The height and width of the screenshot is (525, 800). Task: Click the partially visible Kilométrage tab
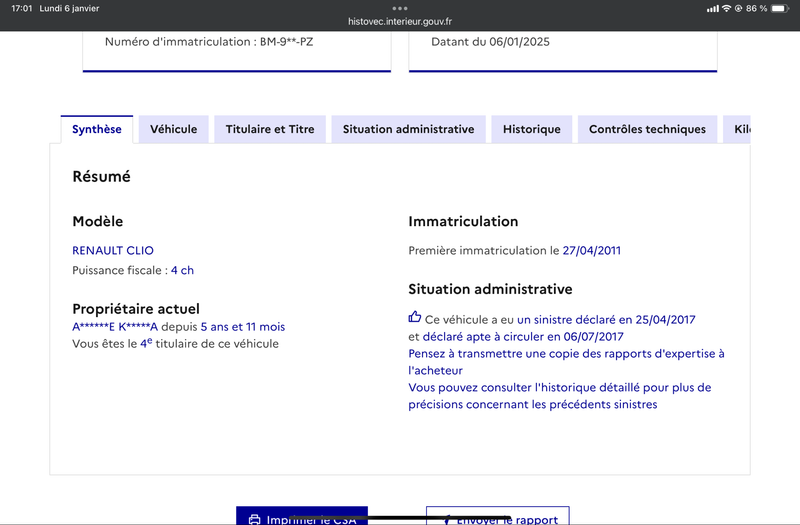[737, 130]
